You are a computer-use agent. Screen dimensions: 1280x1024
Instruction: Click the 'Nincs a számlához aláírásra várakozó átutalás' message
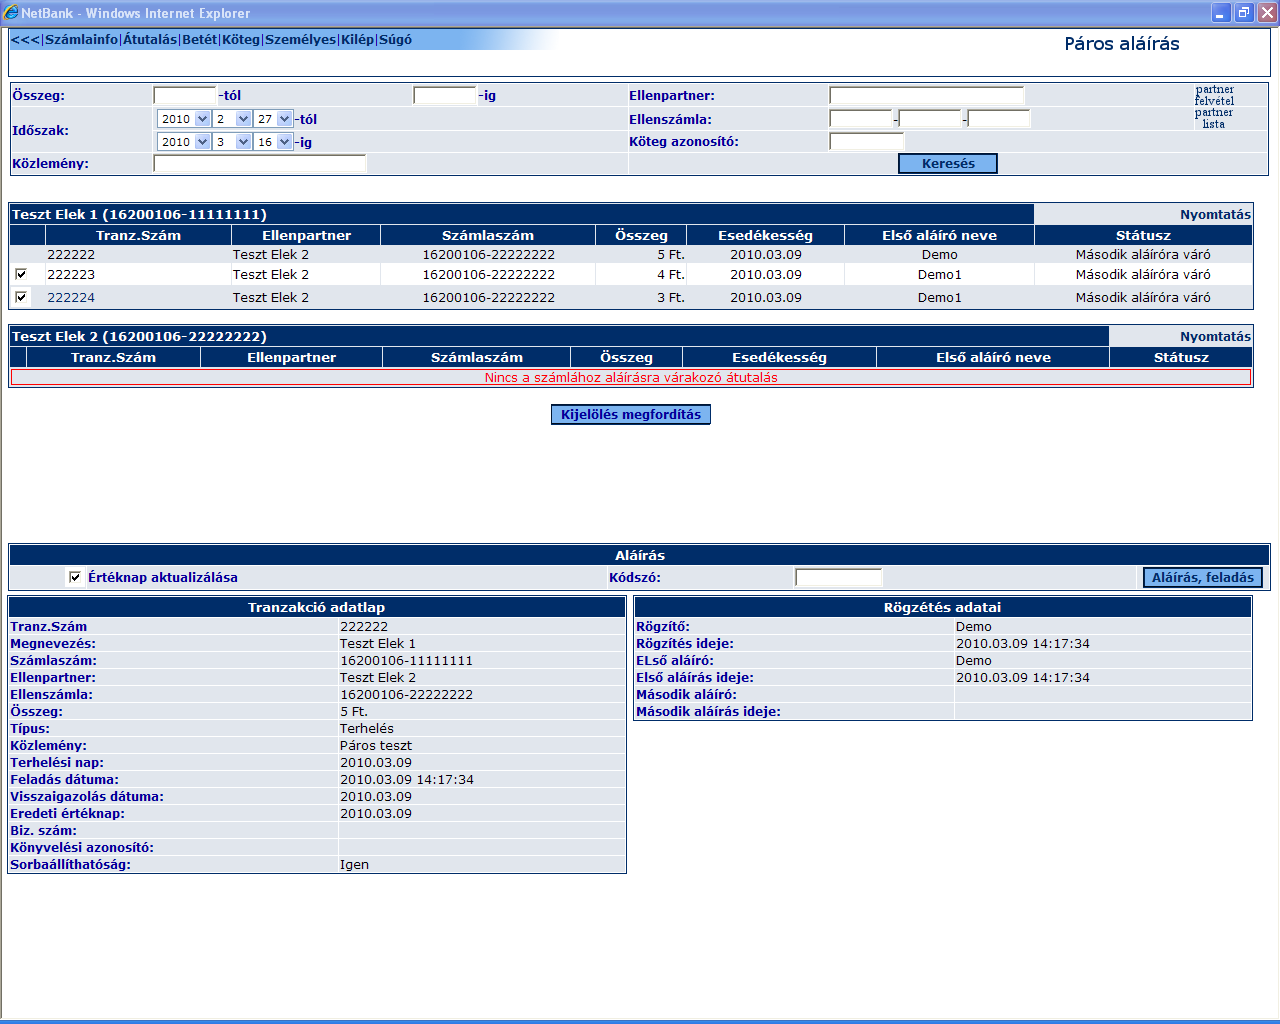631,377
